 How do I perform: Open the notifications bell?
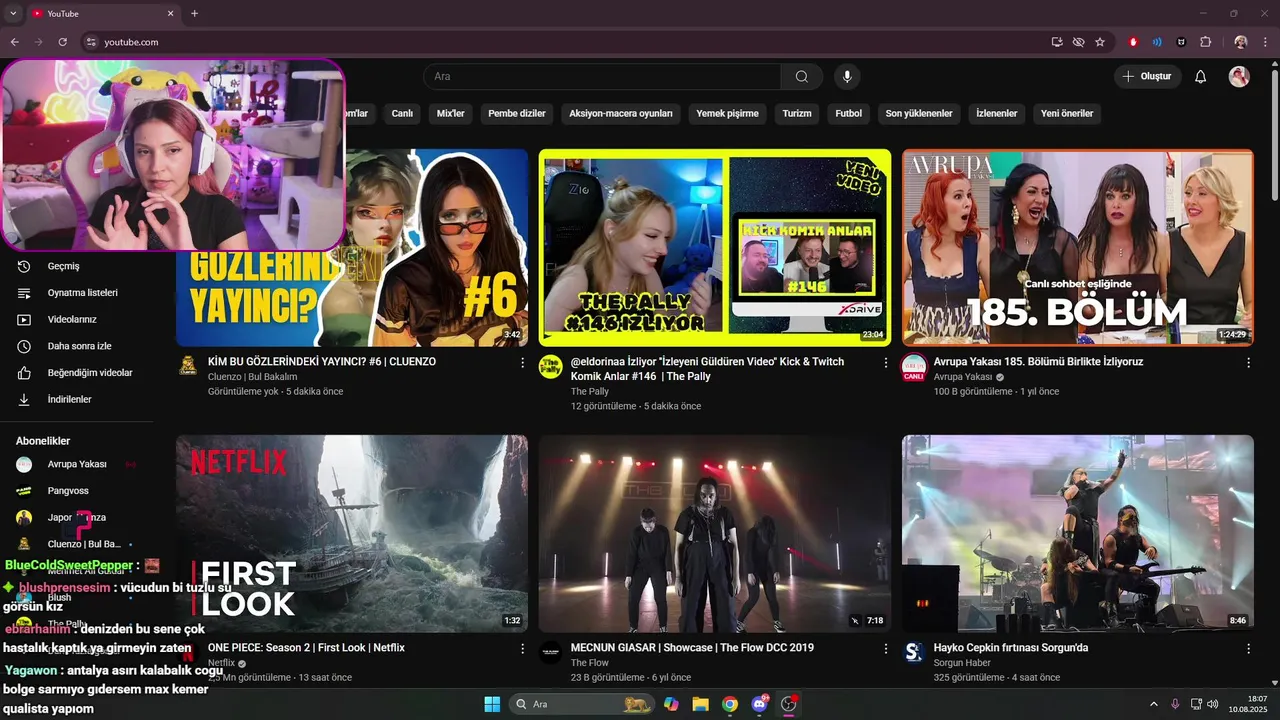click(x=1201, y=77)
